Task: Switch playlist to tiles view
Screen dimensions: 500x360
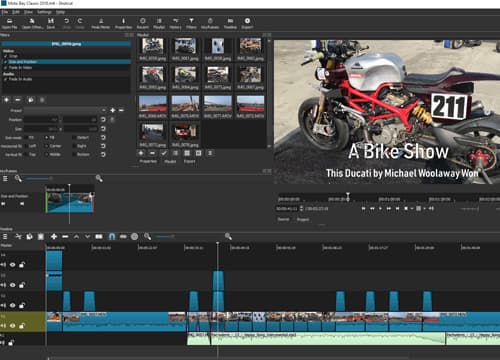Action: pos(187,153)
